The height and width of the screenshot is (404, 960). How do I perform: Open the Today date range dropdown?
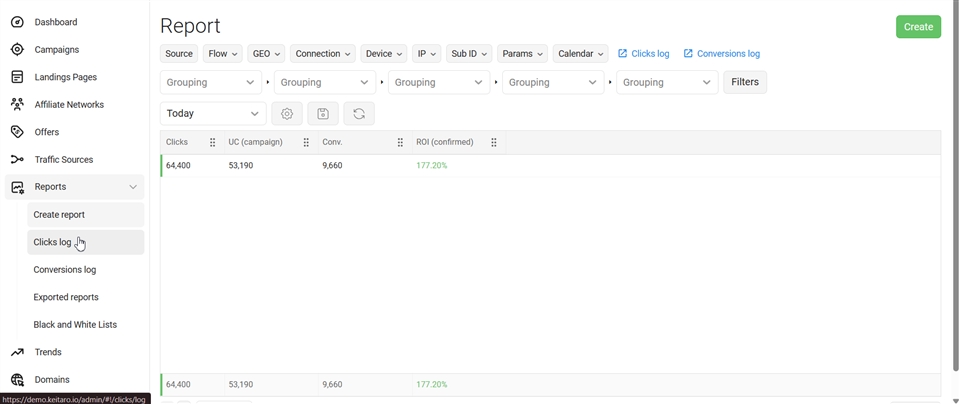point(213,114)
